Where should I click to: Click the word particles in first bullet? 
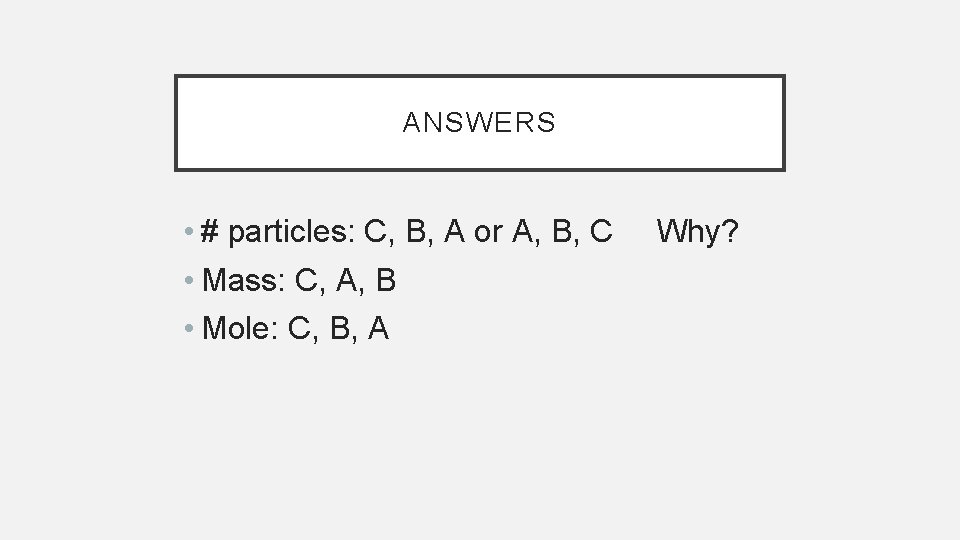[287, 233]
